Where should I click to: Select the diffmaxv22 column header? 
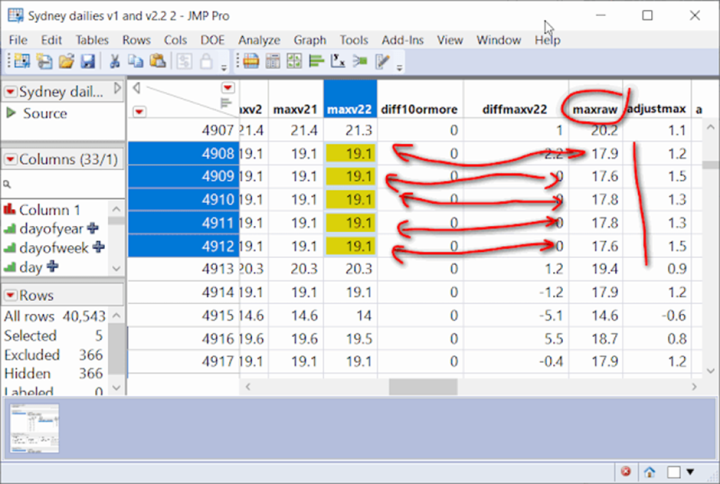(x=515, y=107)
